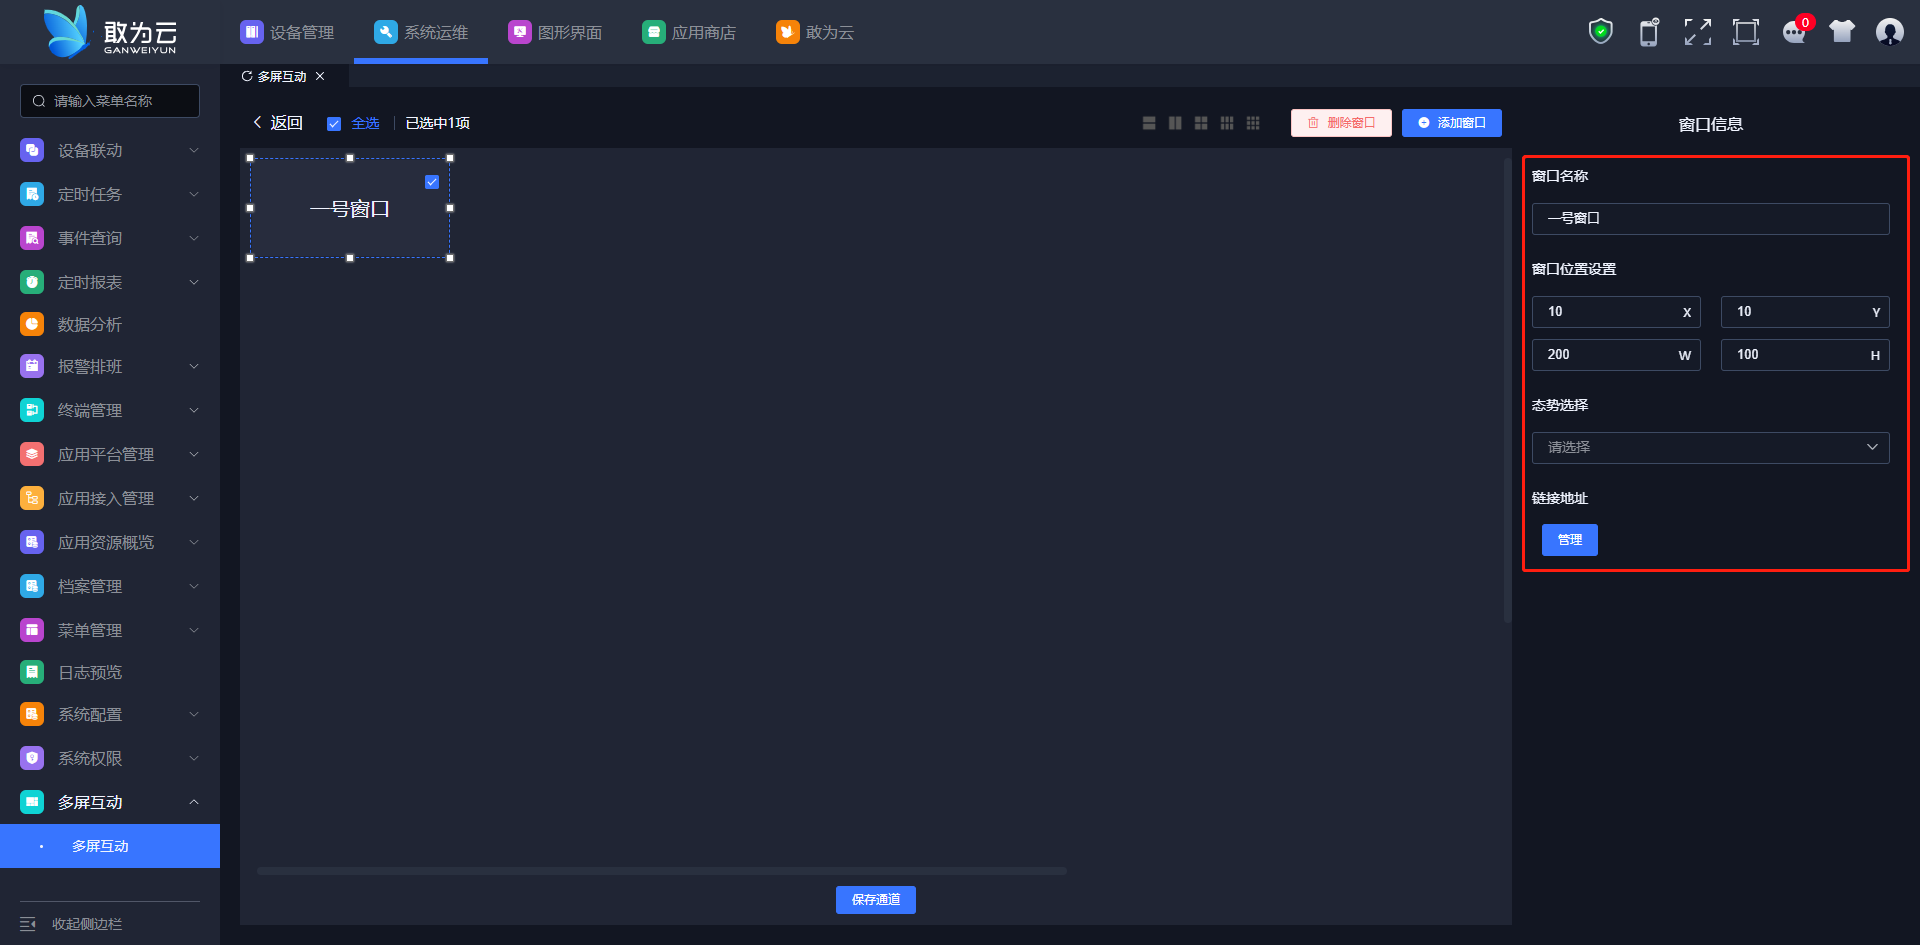1920x945 pixels.
Task: Toggle the 全选 checkbox
Action: coord(334,124)
